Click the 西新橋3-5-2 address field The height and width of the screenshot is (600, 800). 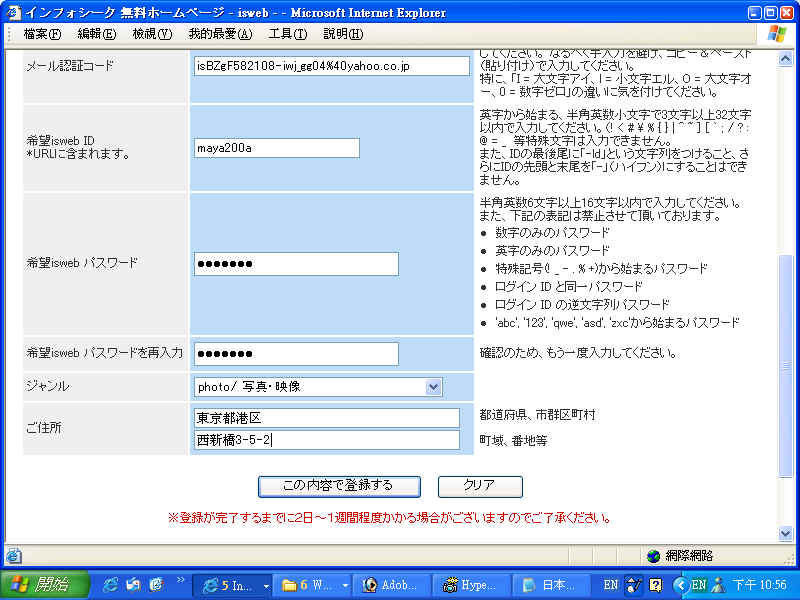(327, 440)
